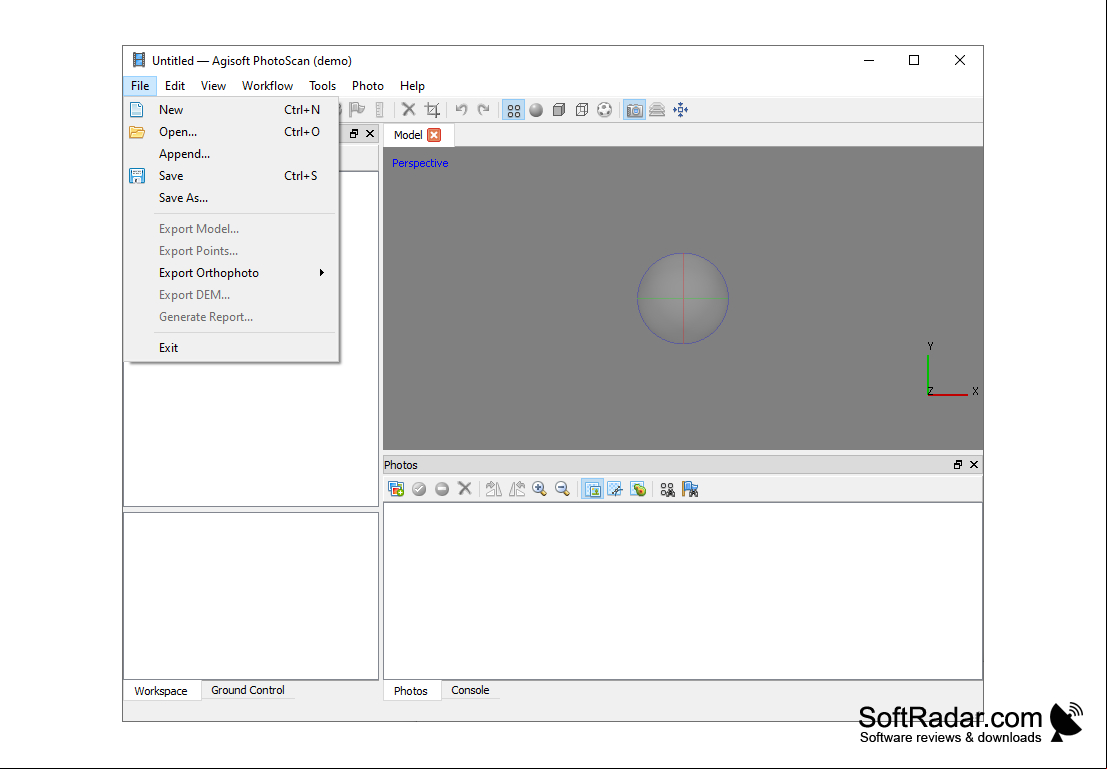This screenshot has height=769, width=1107.
Task: Click the New document icon in File menu
Action: pos(137,109)
